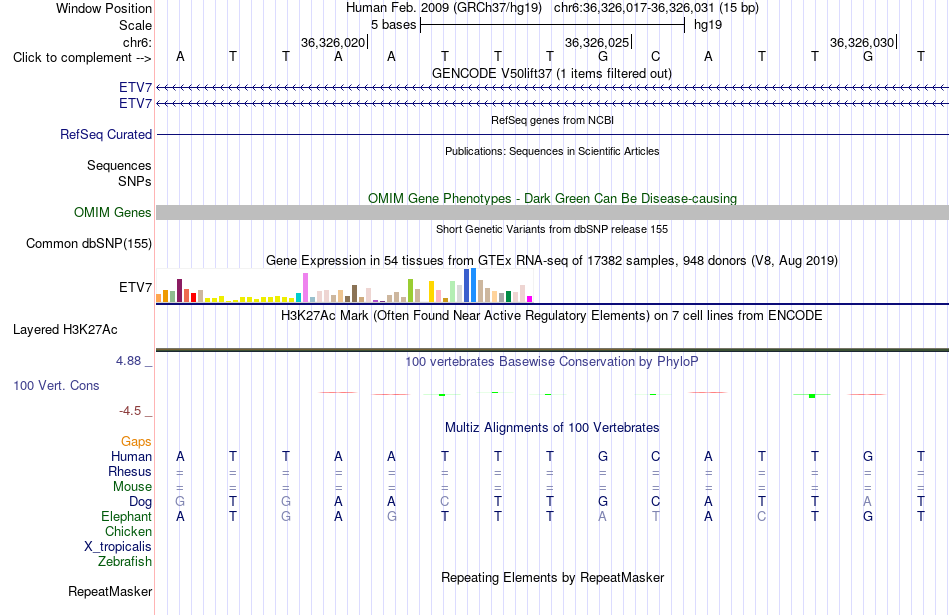Click the dark maroon bar in the GTEx chart
This screenshot has width=950, height=615.
[179, 290]
